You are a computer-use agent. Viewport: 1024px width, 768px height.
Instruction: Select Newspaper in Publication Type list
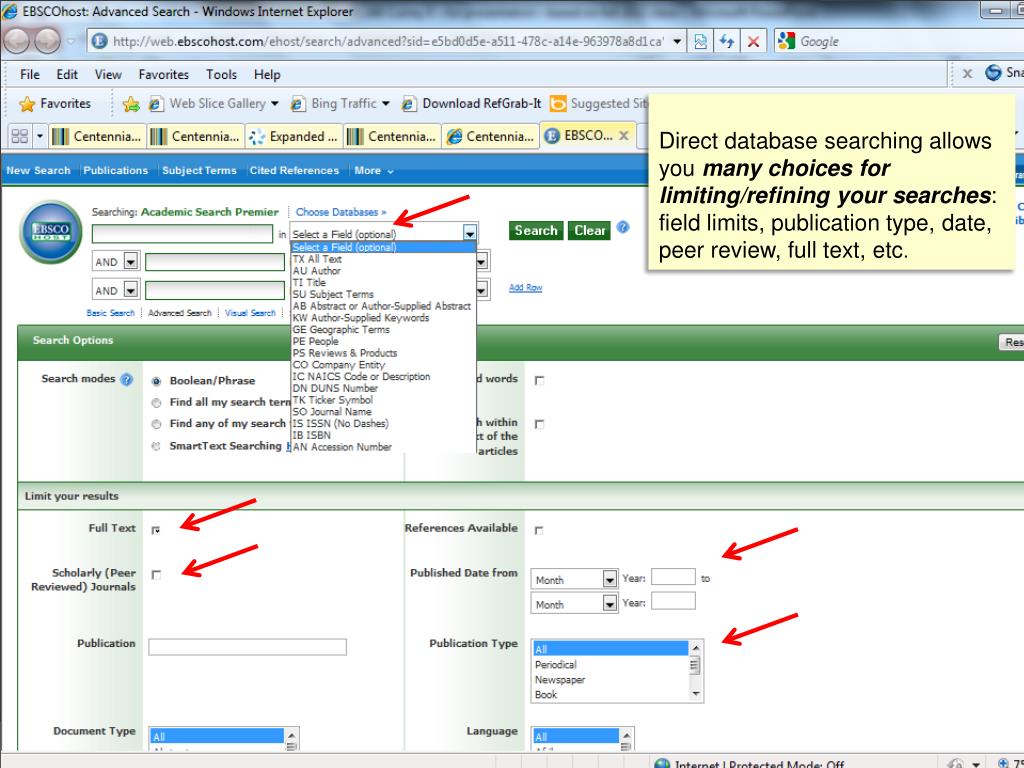[560, 680]
